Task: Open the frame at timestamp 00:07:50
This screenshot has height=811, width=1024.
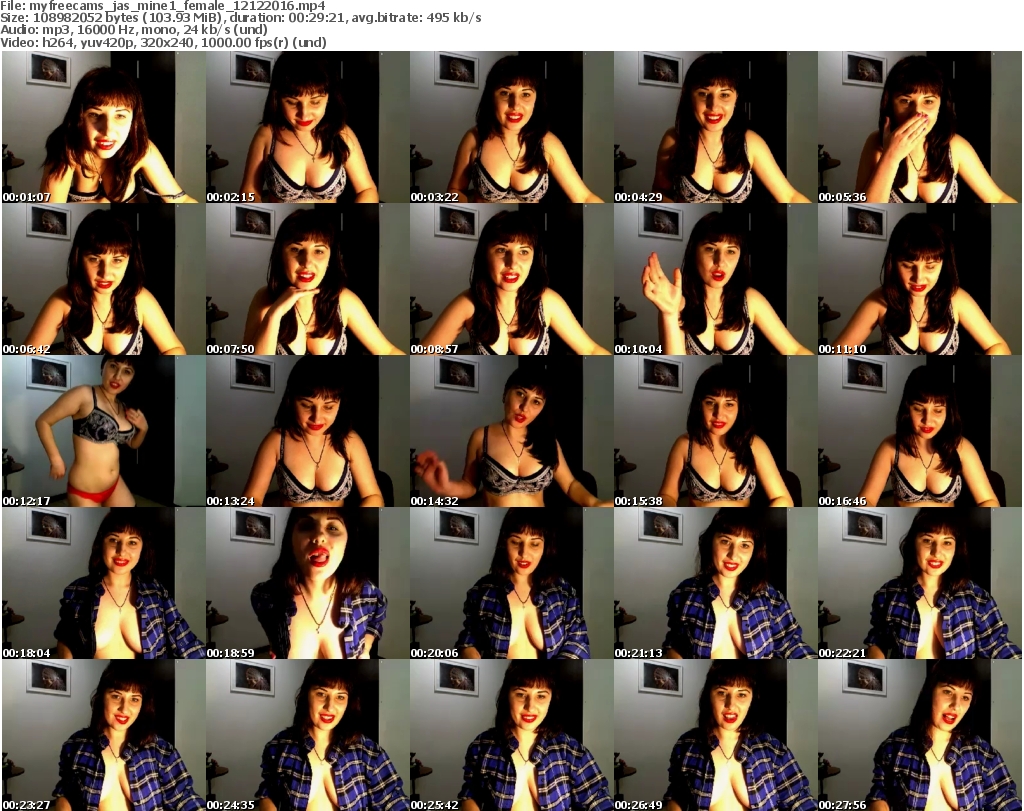Action: coord(308,279)
